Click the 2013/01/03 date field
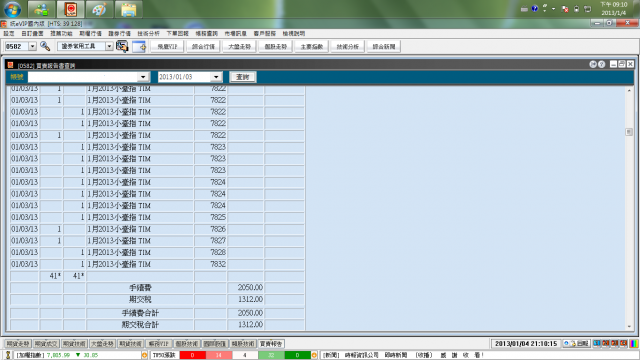The width and height of the screenshot is (640, 360). (x=184, y=77)
